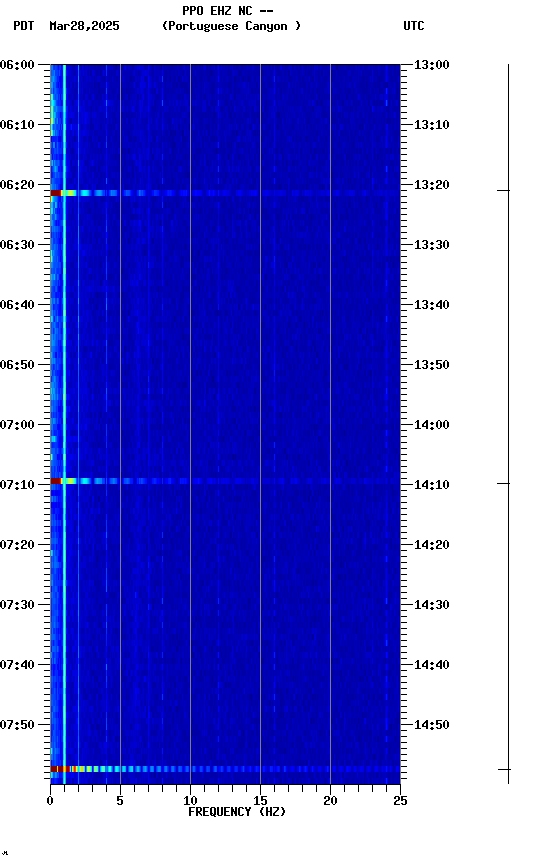Click the '07:20' PDT time label
552x864 pixels.
tap(17, 546)
